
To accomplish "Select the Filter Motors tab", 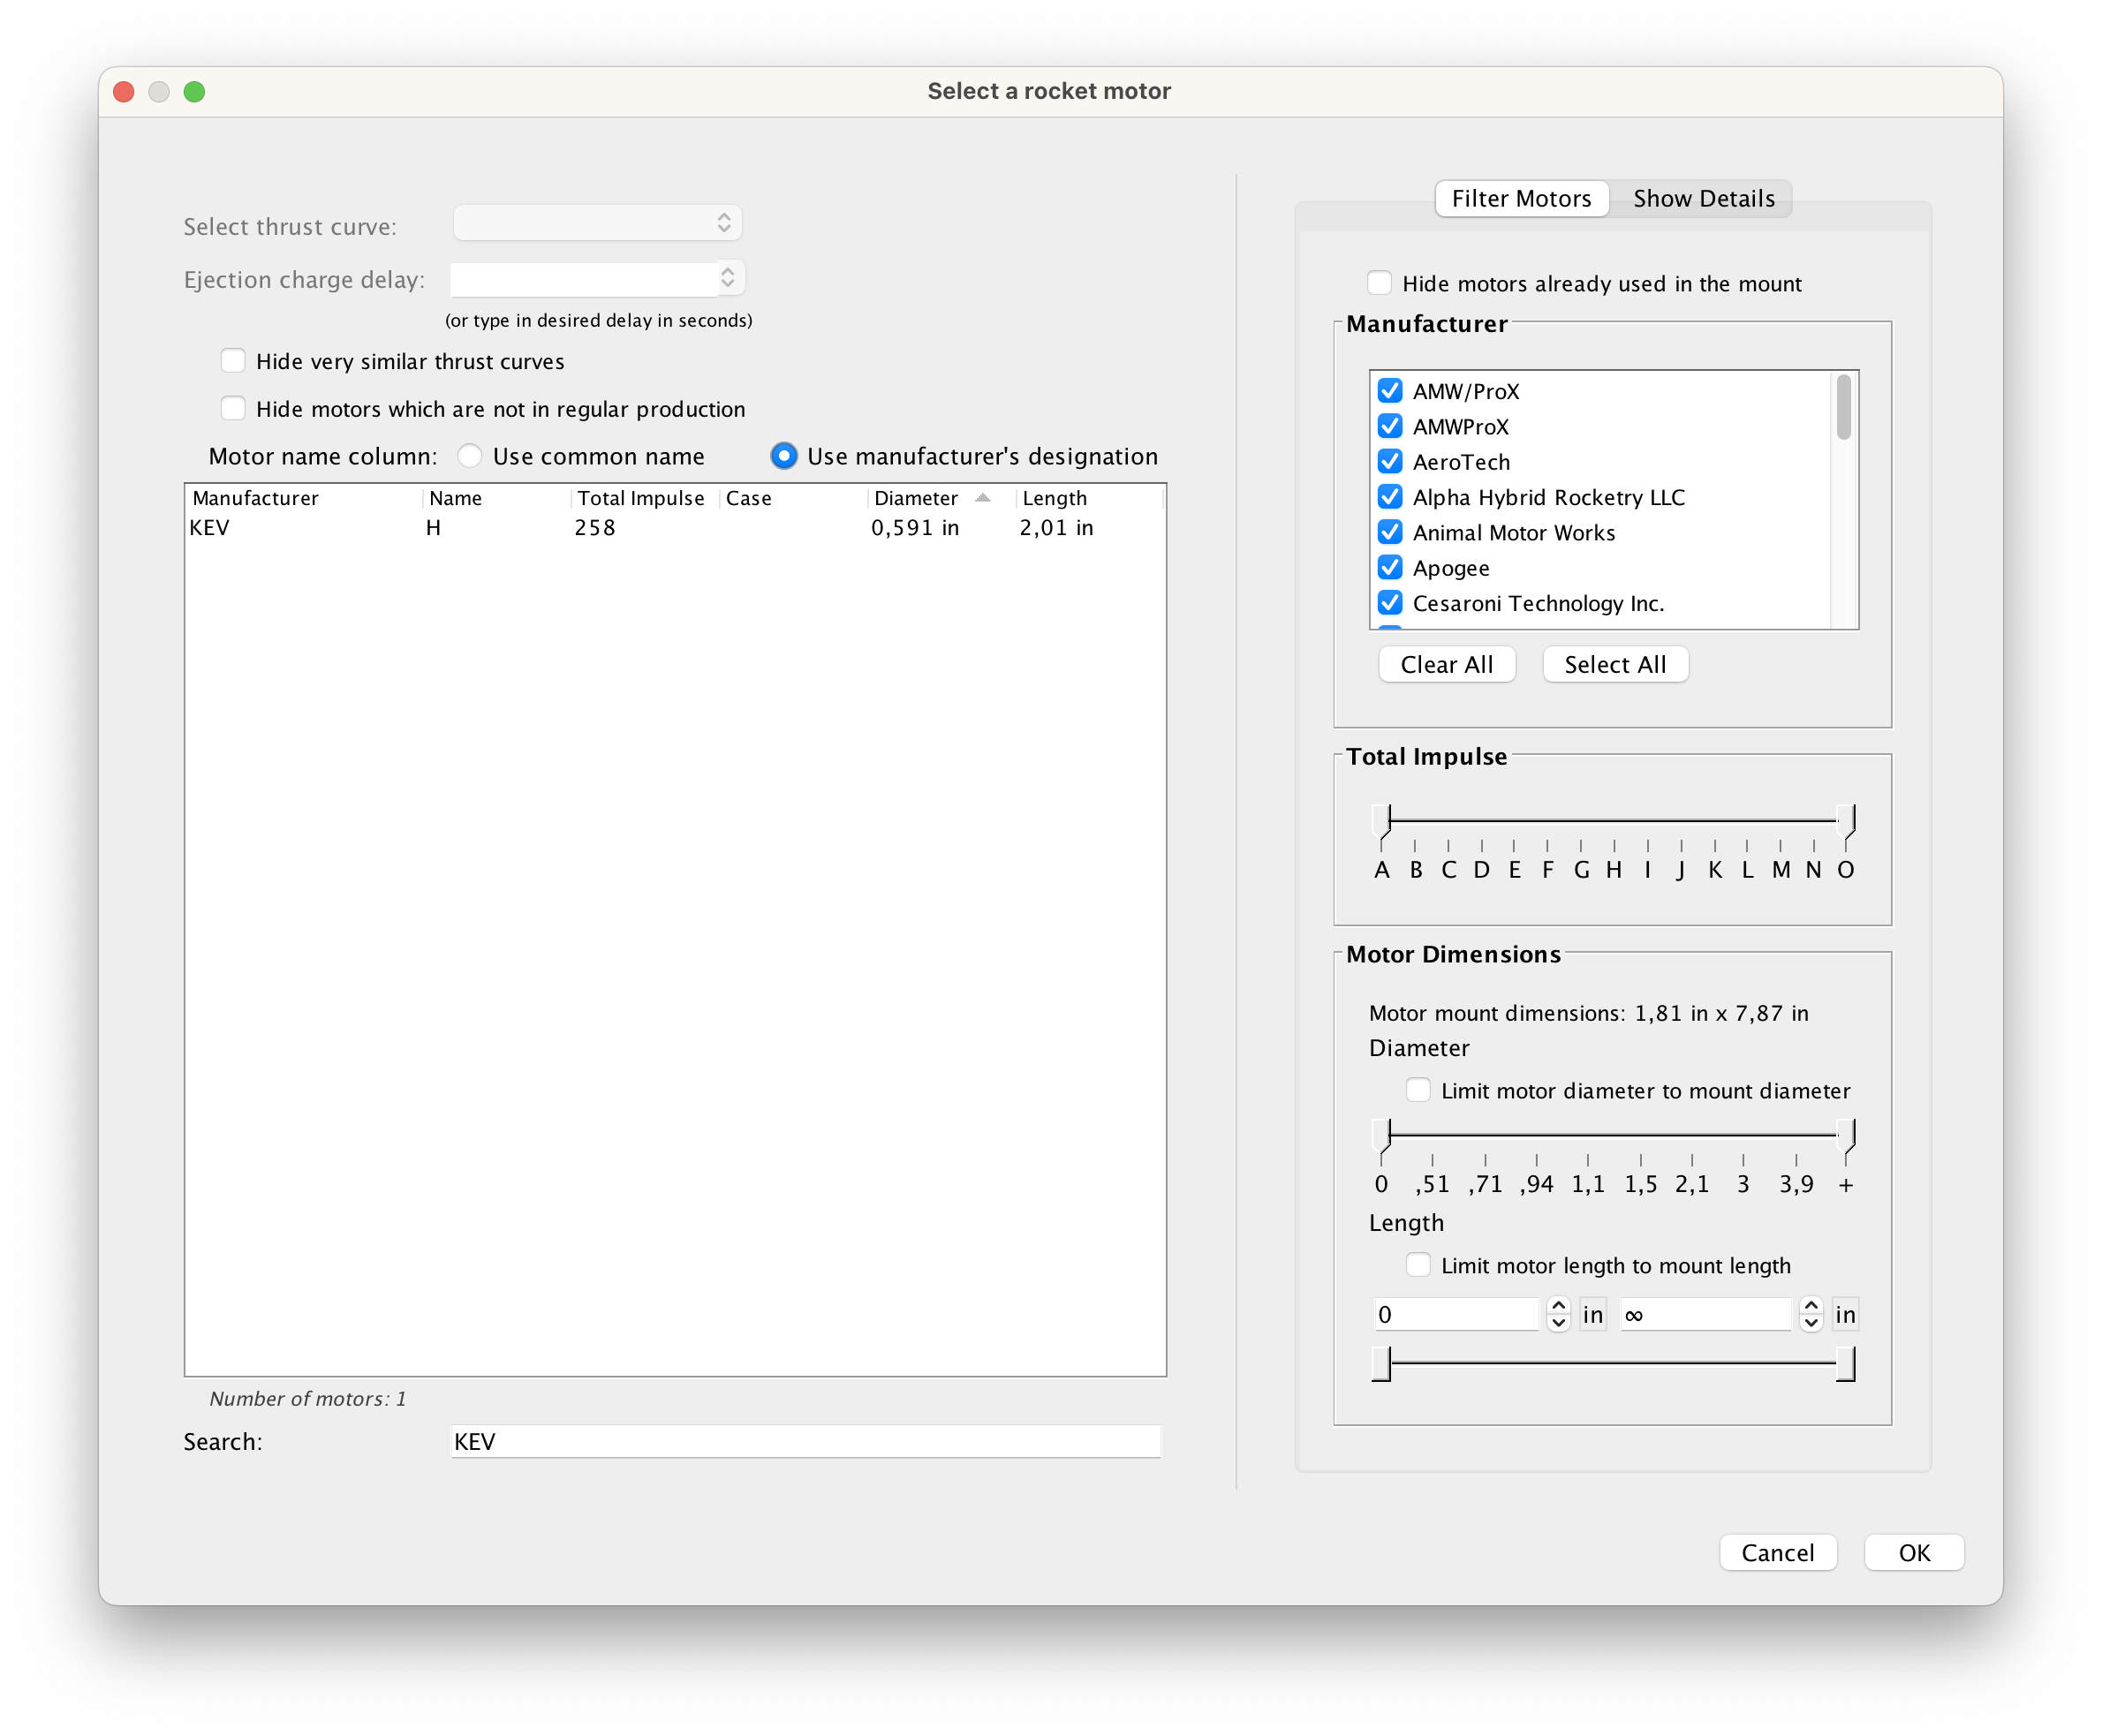I will pos(1521,198).
